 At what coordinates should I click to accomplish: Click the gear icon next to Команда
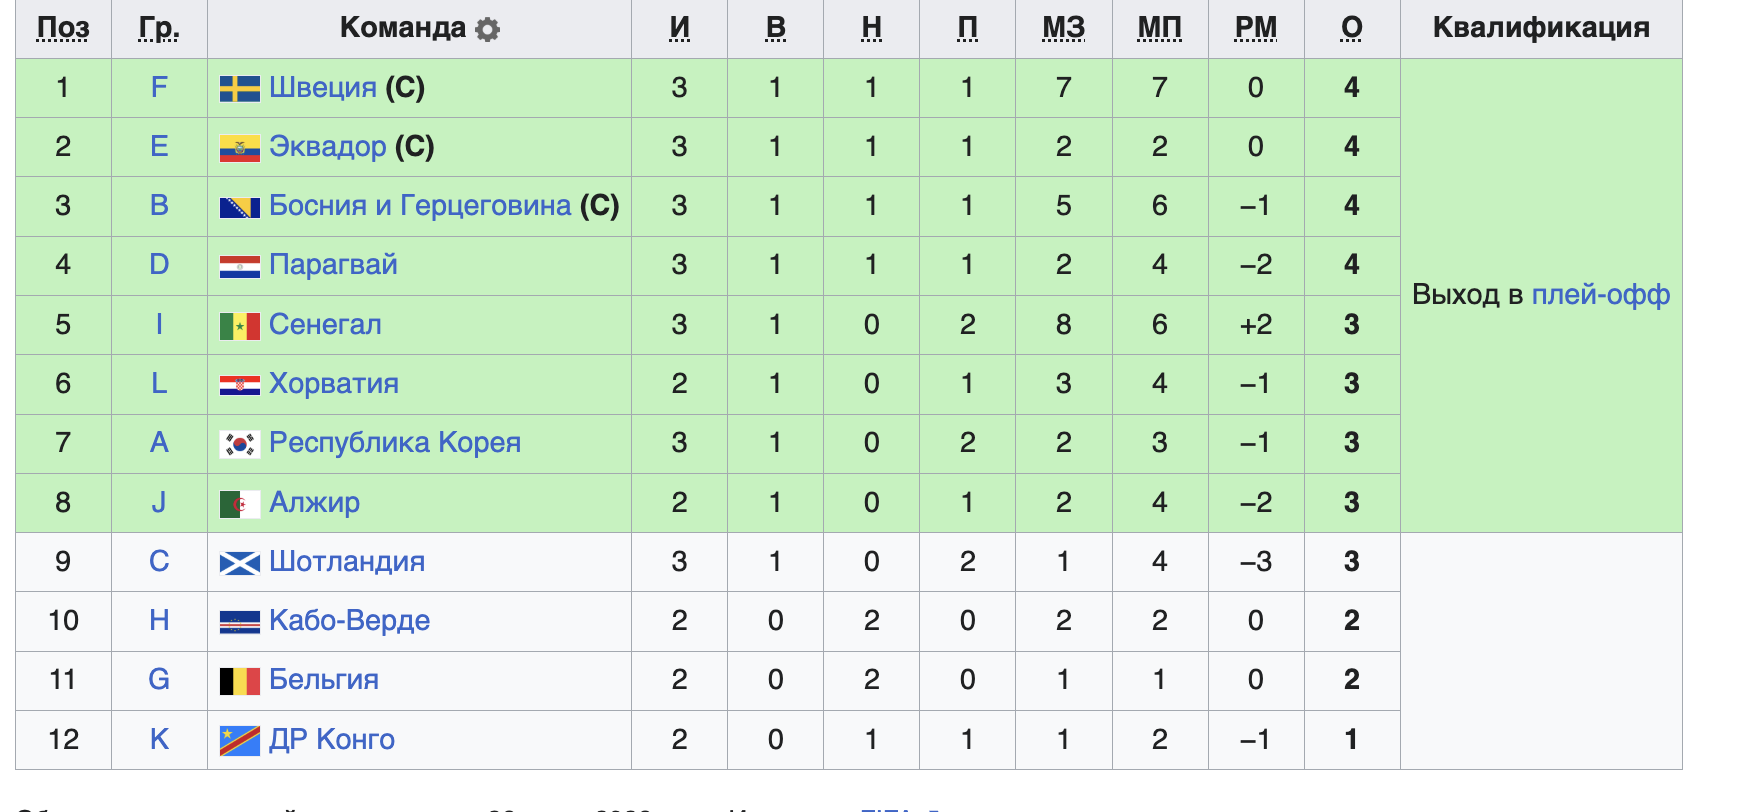(x=487, y=29)
